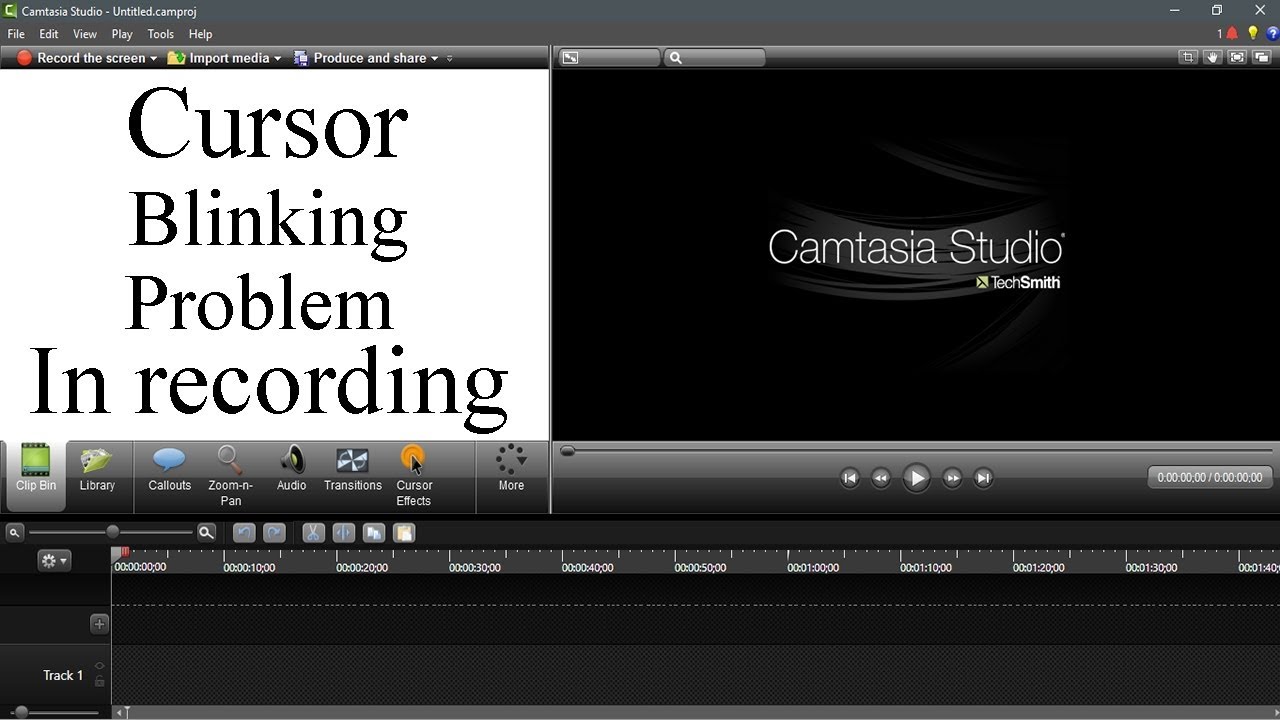
Task: Click the timeline playhead marker
Action: tap(125, 552)
